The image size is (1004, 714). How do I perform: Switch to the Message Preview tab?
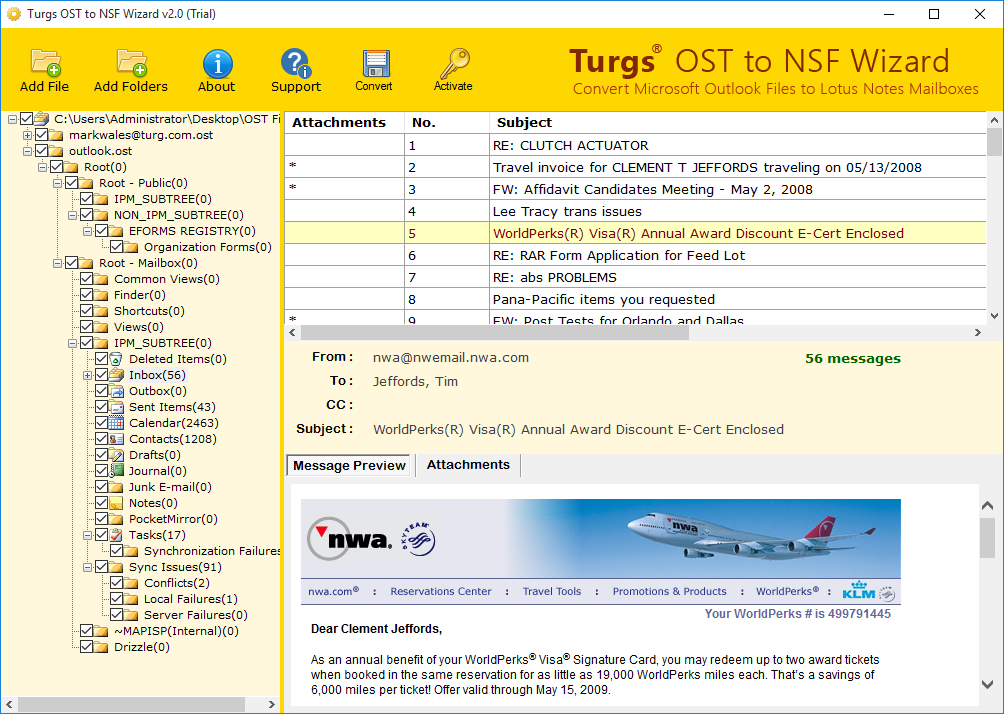pos(349,466)
